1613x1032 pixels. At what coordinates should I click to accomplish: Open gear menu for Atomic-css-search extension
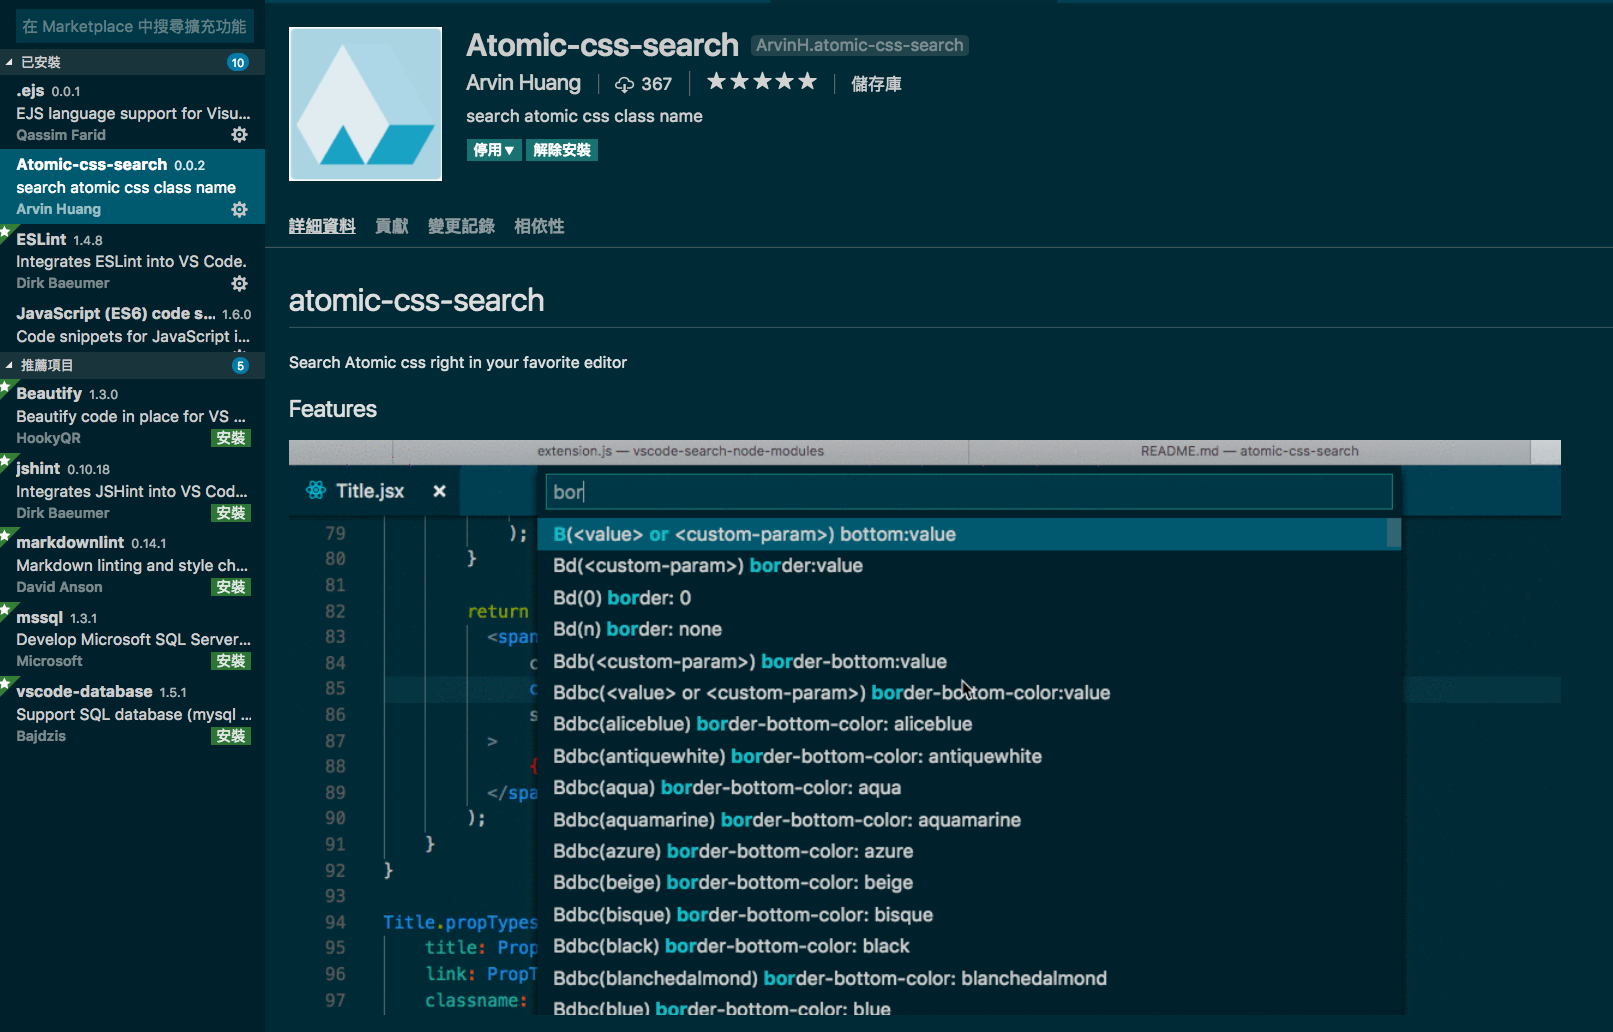click(x=240, y=209)
